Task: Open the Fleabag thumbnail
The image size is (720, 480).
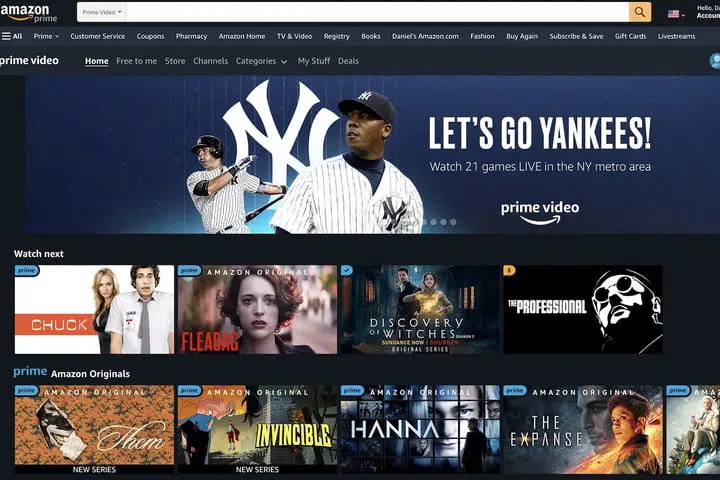Action: pos(257,310)
